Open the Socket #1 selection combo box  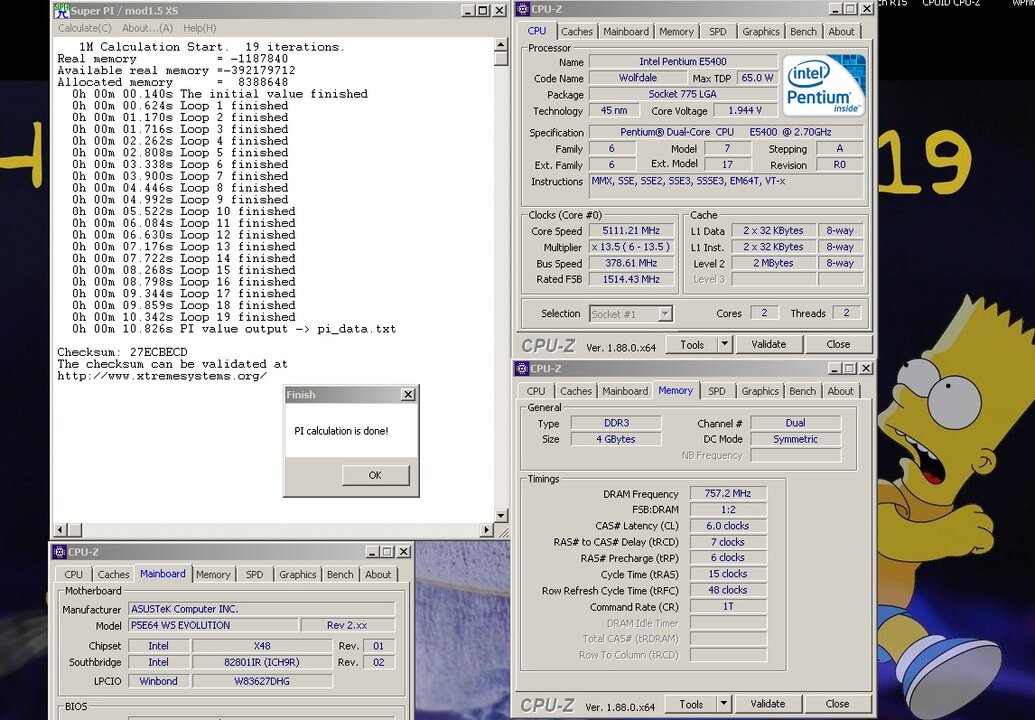[x=630, y=314]
